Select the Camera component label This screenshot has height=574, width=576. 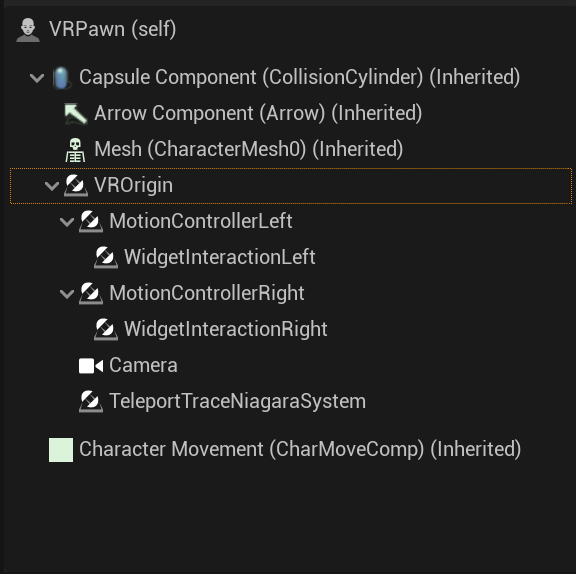(143, 365)
